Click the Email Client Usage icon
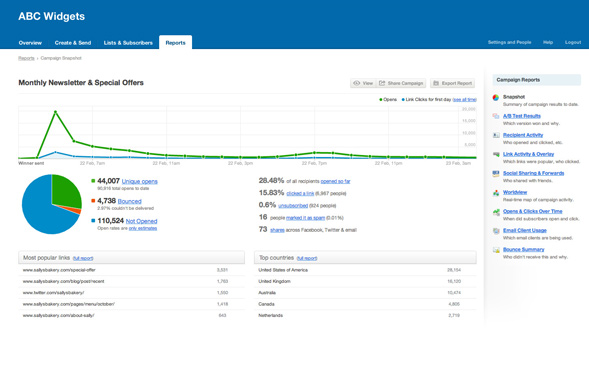Viewport: 589px width, 368px height. pos(496,231)
